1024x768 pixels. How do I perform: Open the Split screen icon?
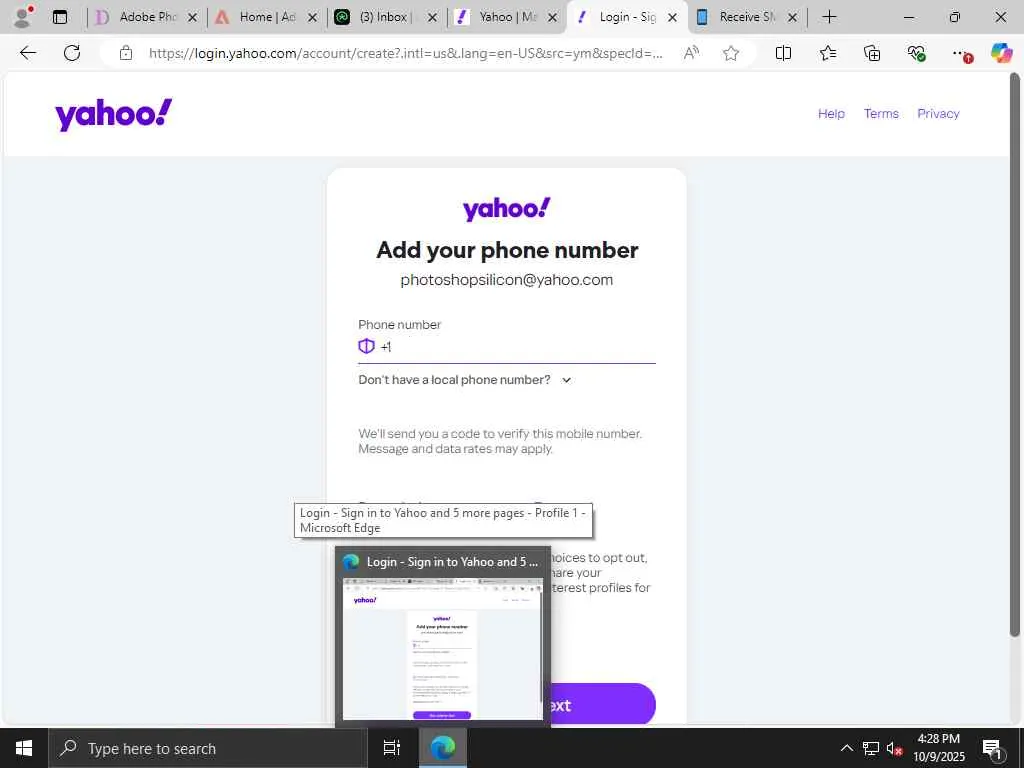coord(783,54)
